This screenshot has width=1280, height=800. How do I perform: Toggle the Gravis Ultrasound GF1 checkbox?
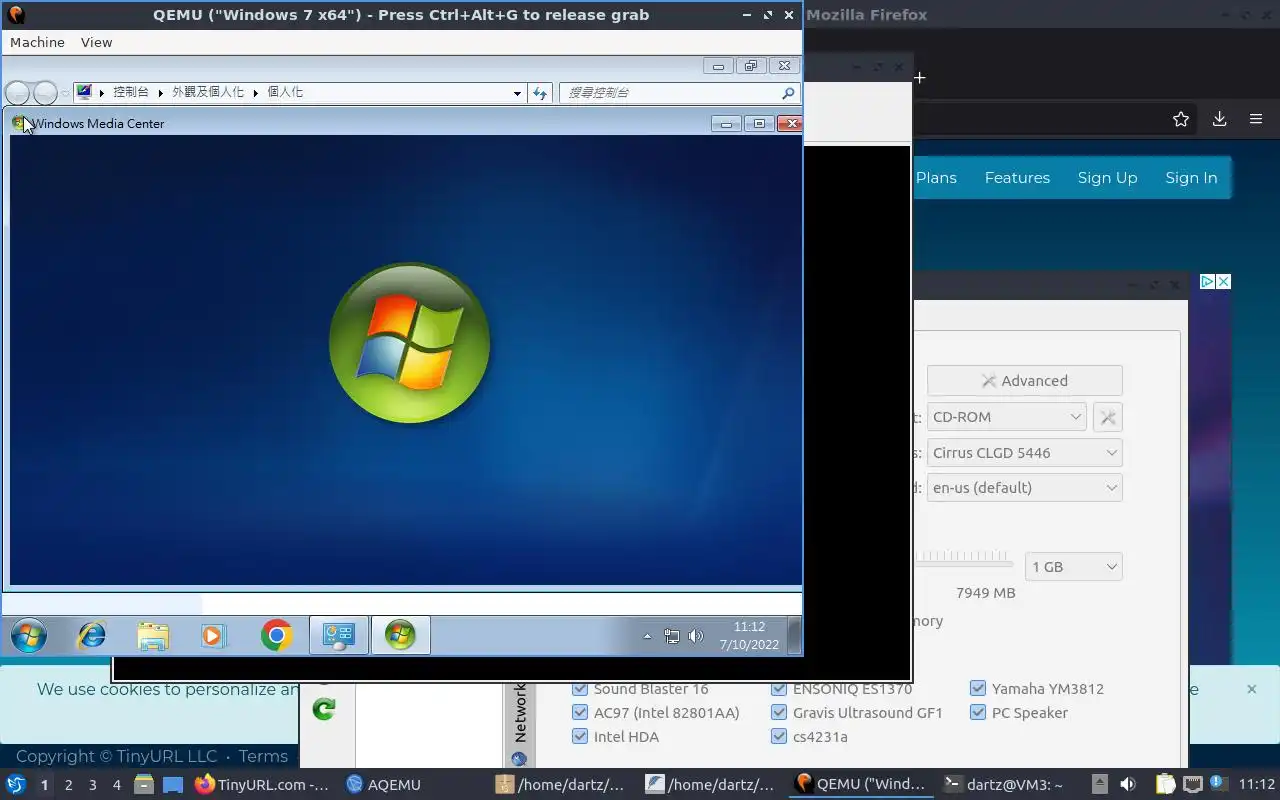pos(779,712)
